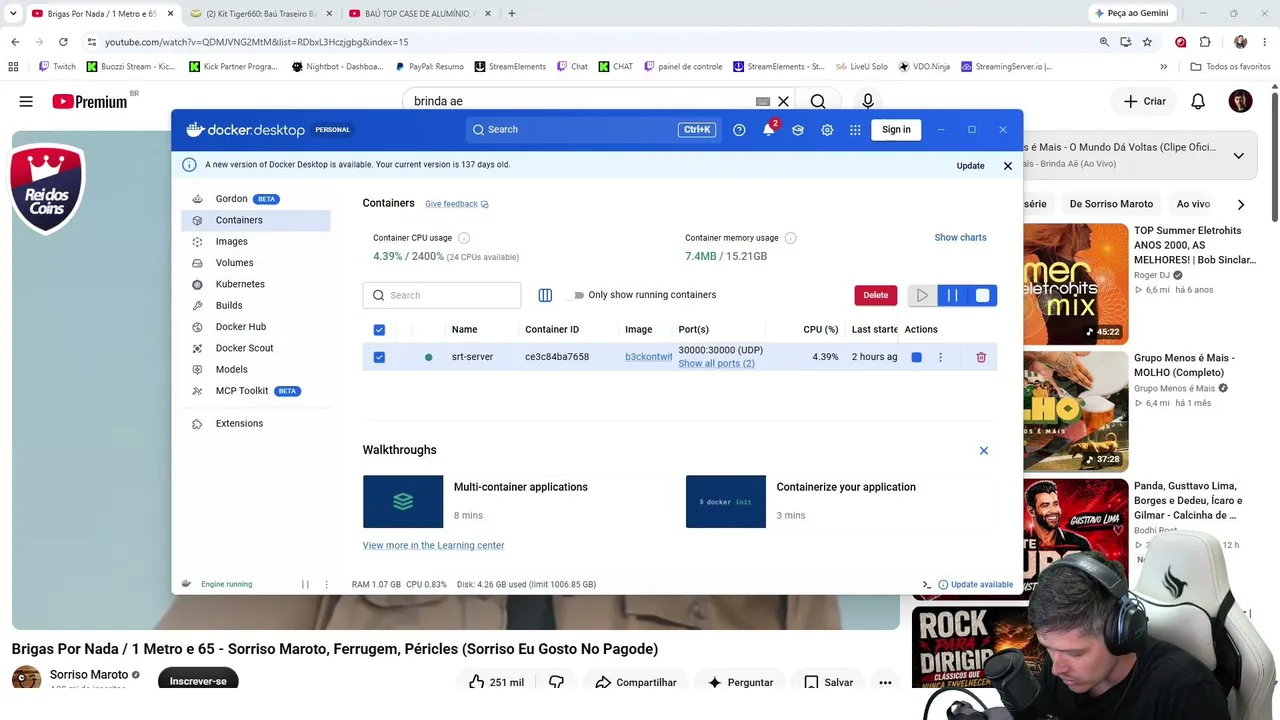Open Multi-container applications walkthrough thumbnail
This screenshot has width=1280, height=720.
pos(403,502)
